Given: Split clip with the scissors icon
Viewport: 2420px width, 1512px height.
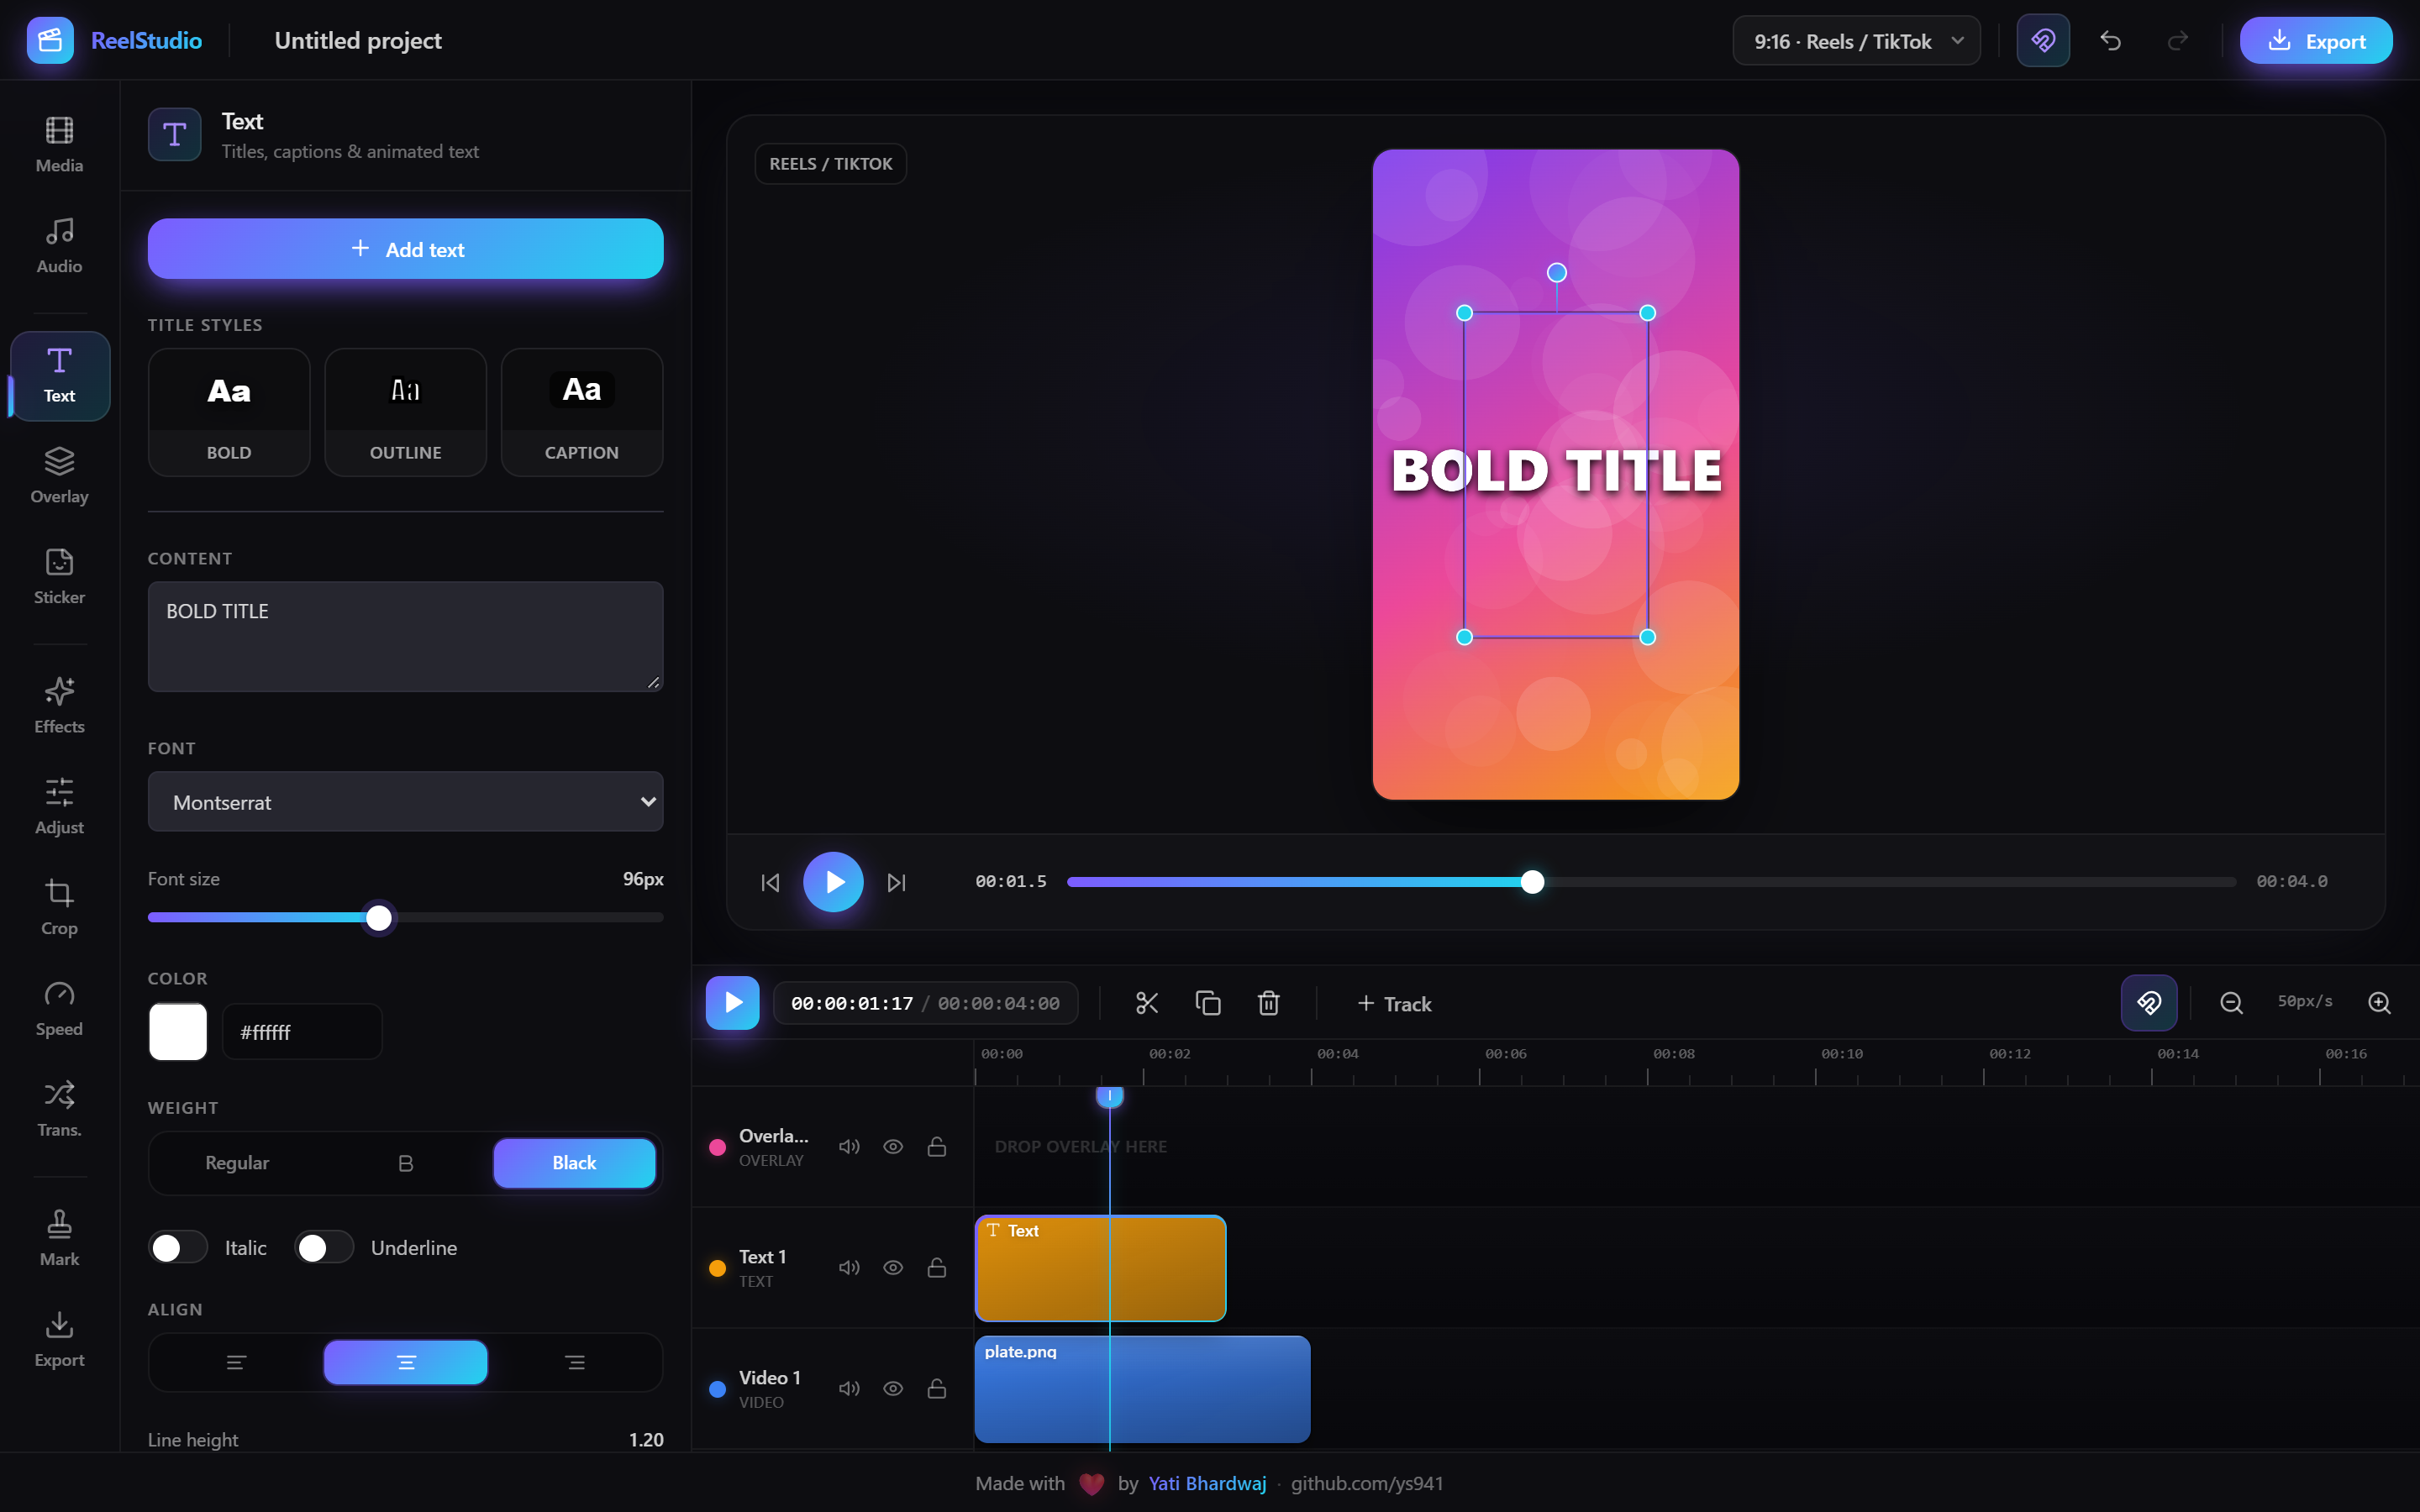Looking at the screenshot, I should (x=1147, y=1003).
